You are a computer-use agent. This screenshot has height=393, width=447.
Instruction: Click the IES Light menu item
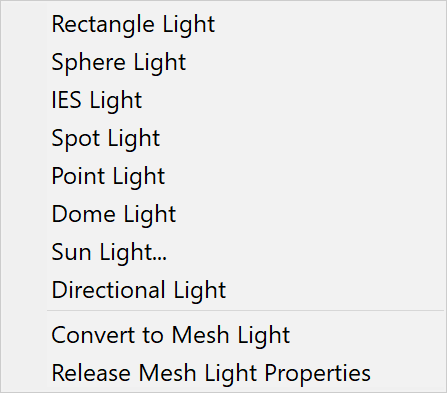pyautogui.click(x=223, y=100)
